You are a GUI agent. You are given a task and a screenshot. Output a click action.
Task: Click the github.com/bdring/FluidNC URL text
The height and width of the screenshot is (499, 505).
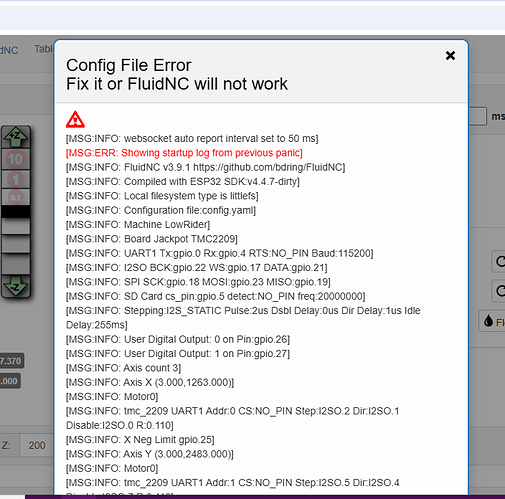[x=268, y=167]
